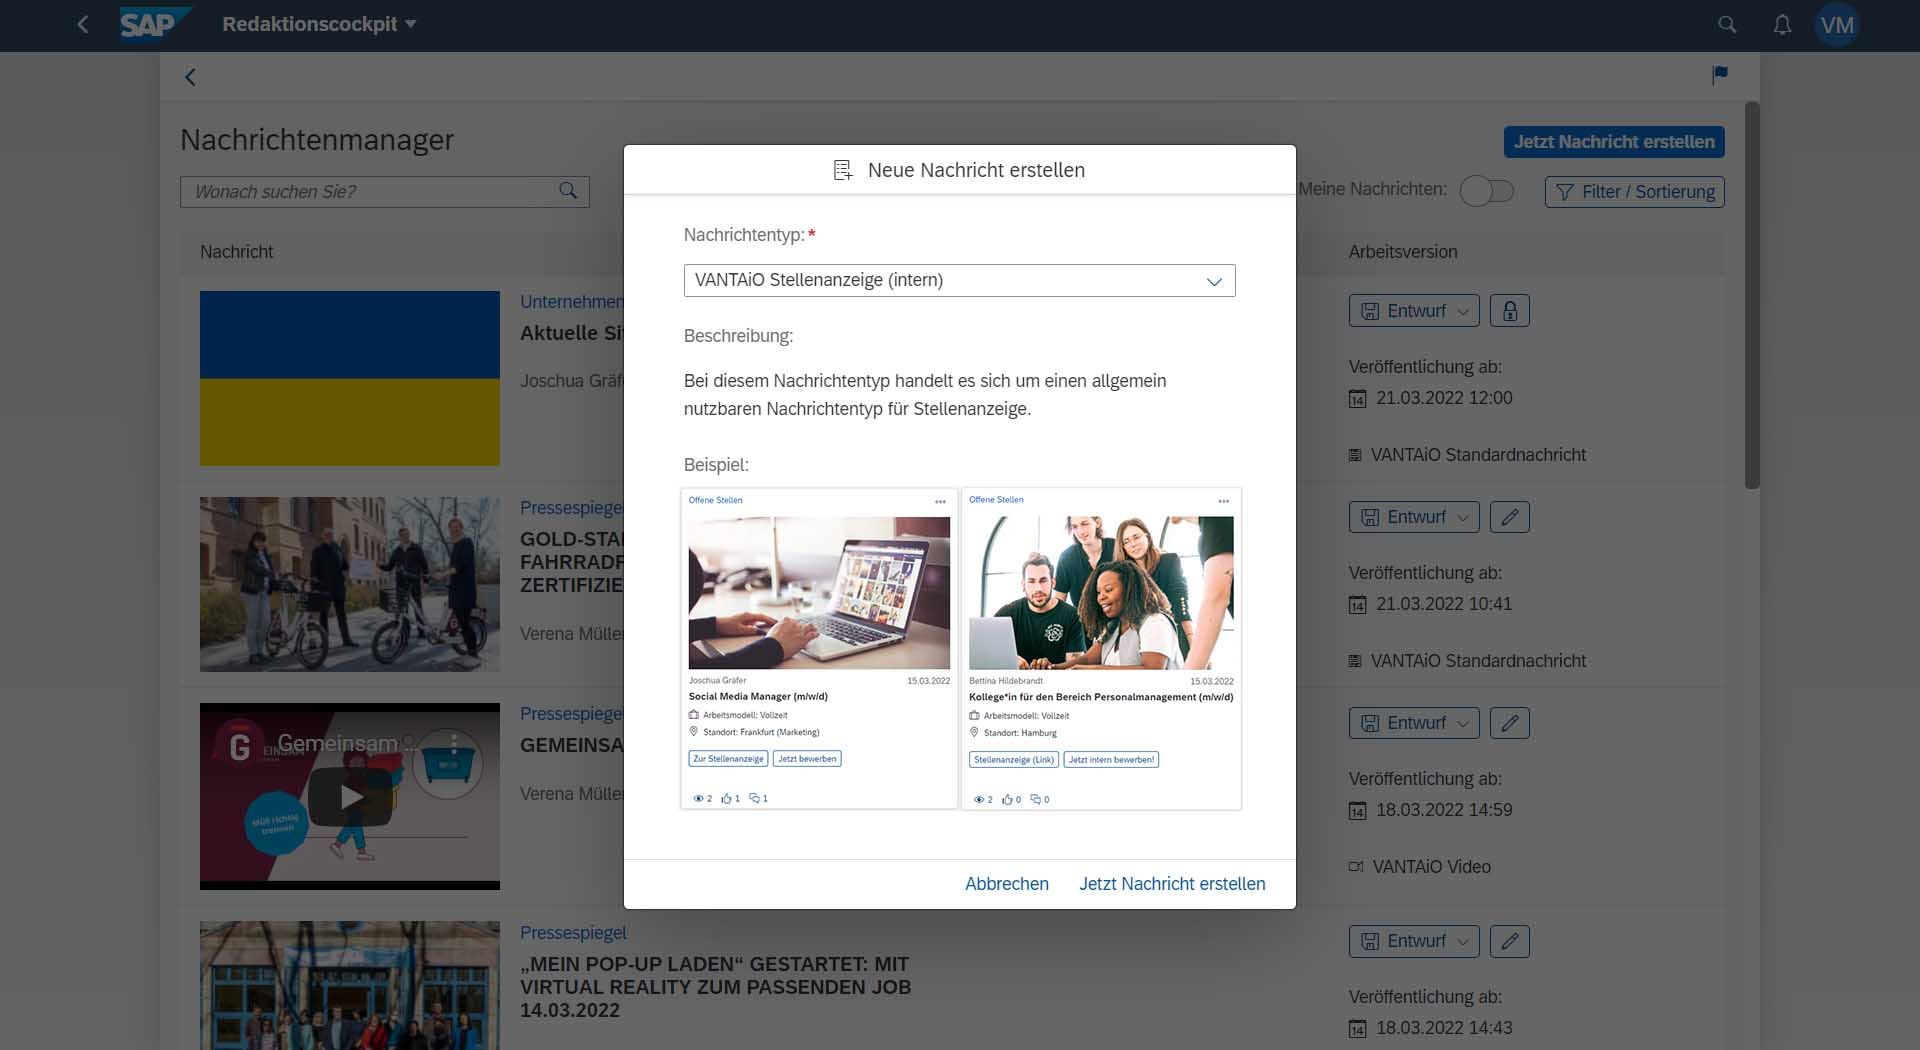Screen dimensions: 1920x1050
Task: Open Filter / Sortierung options
Action: coord(1634,192)
